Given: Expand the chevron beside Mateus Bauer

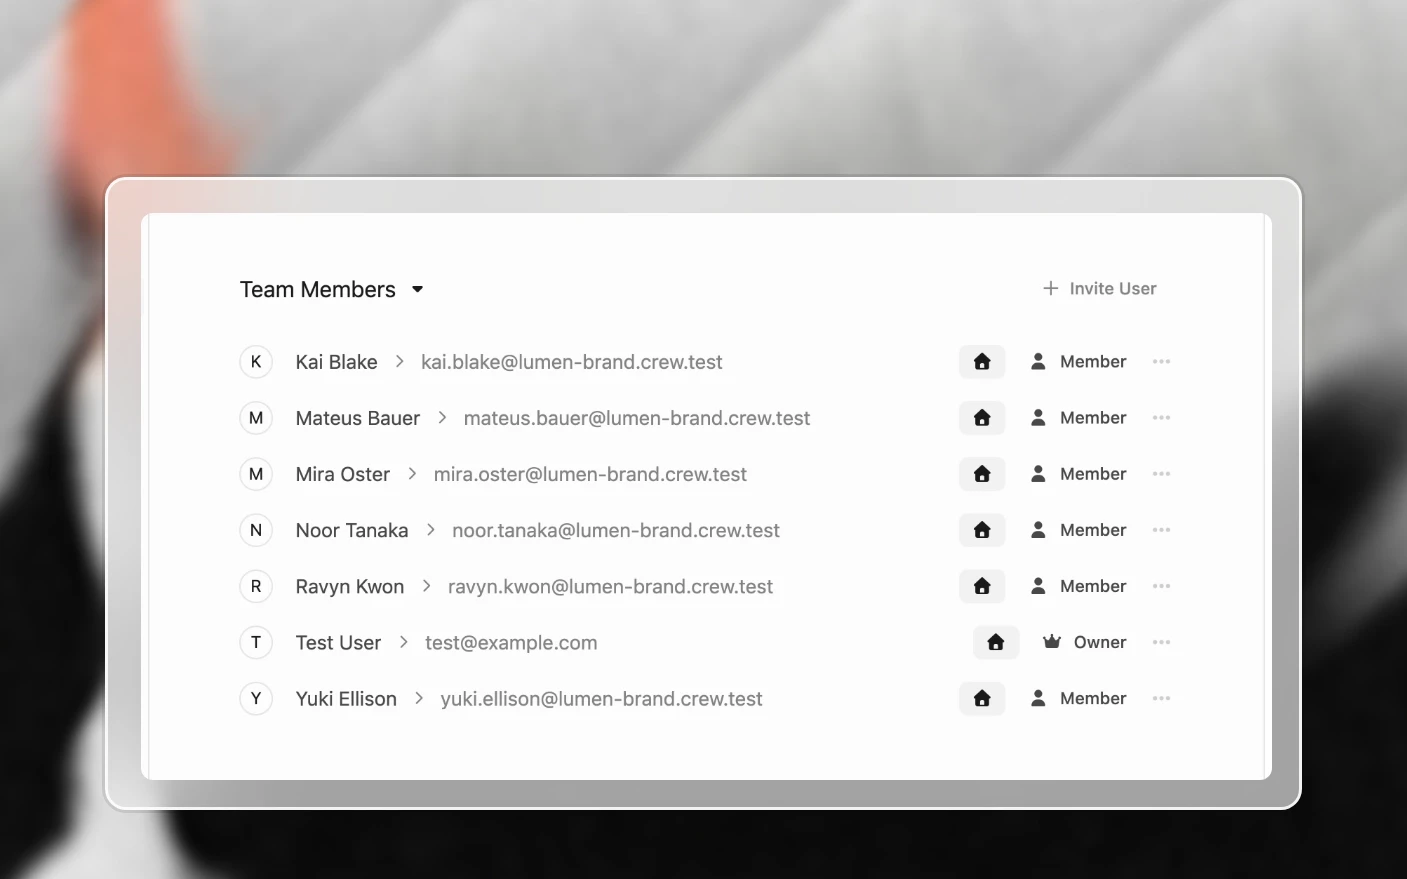Looking at the screenshot, I should 442,418.
